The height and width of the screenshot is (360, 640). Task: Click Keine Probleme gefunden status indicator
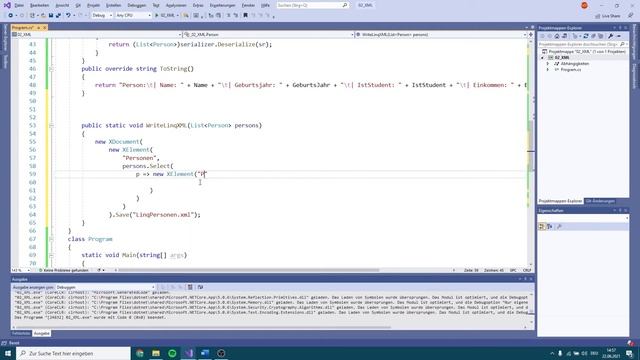click(x=64, y=270)
